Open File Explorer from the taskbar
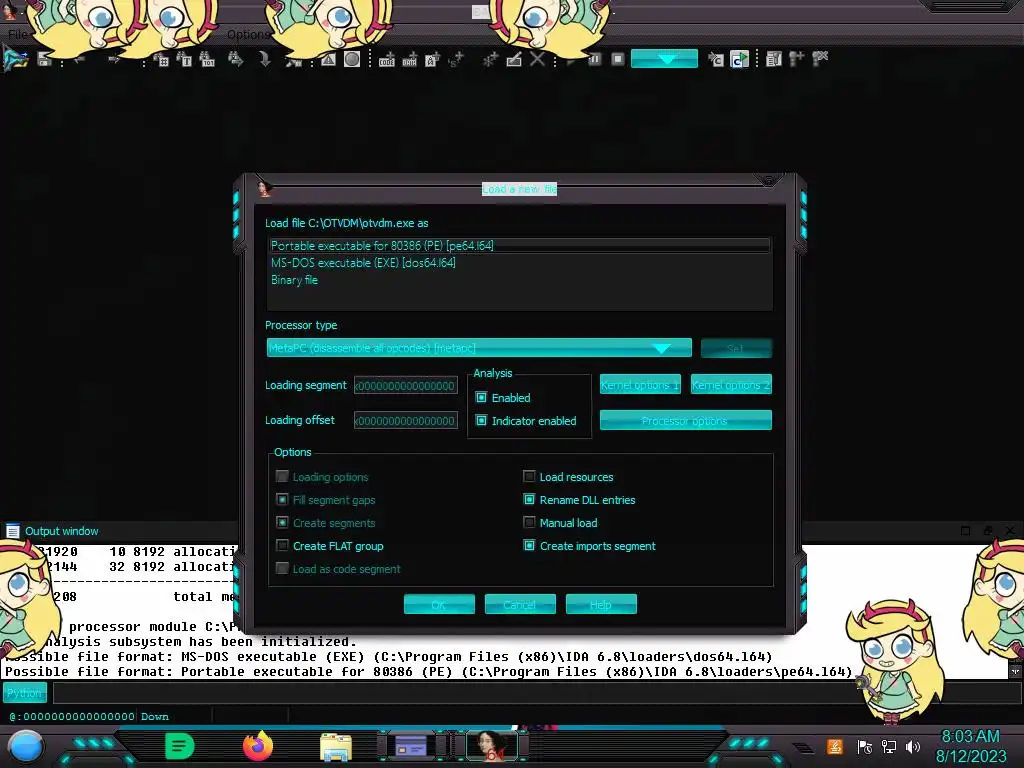 (336, 746)
